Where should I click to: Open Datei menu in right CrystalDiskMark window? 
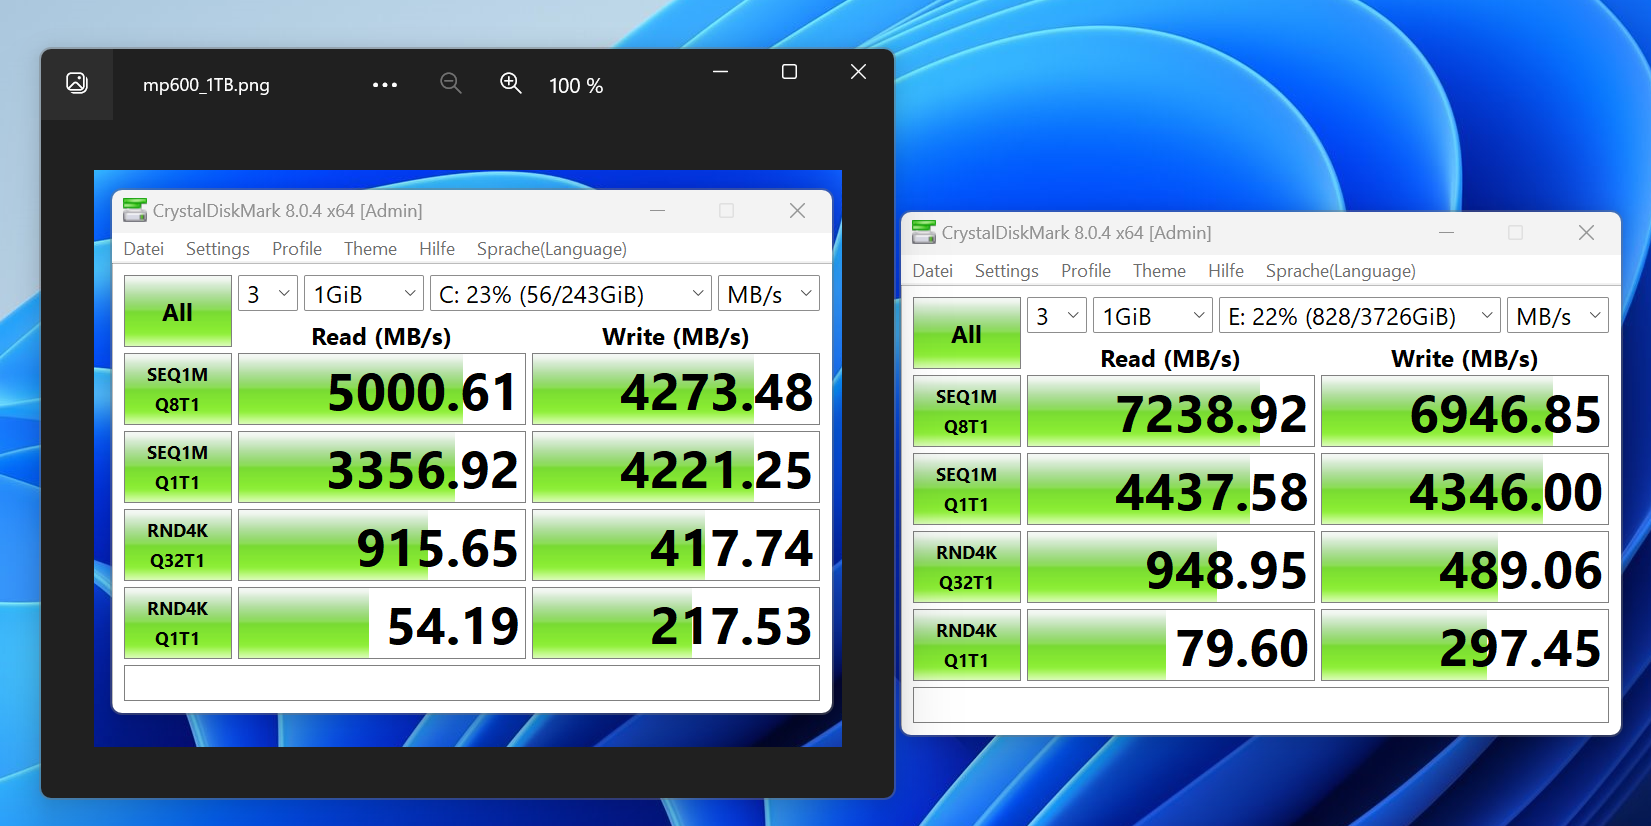tap(932, 271)
